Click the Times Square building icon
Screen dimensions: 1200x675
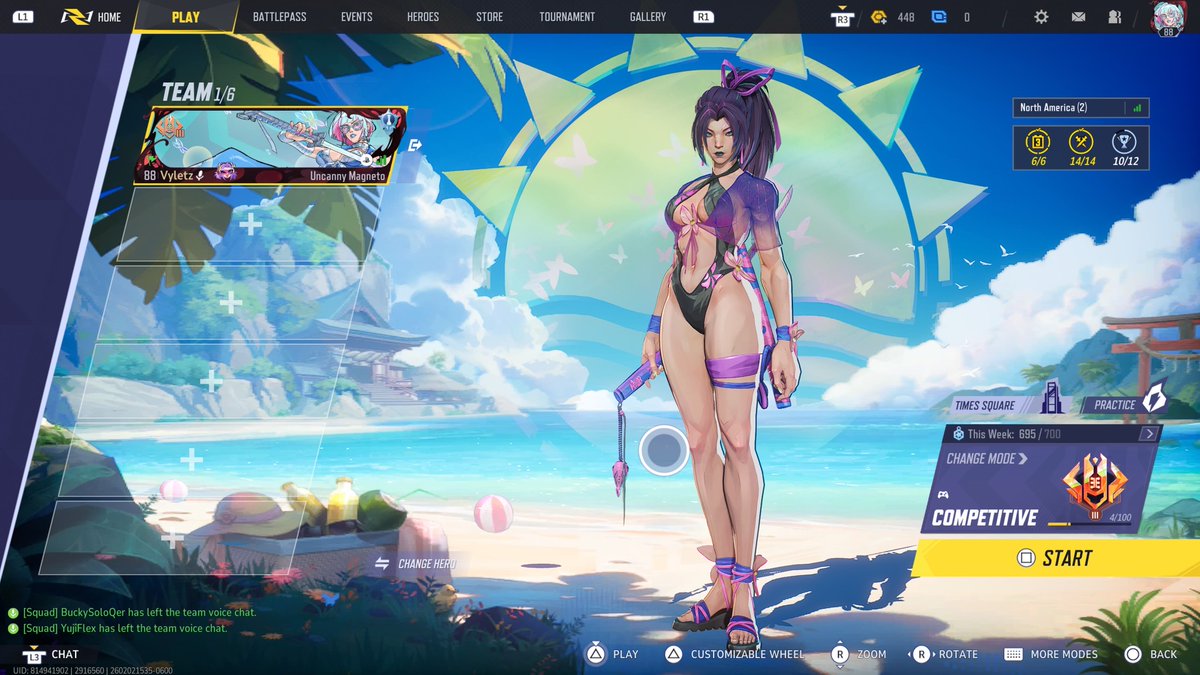[x=1051, y=399]
